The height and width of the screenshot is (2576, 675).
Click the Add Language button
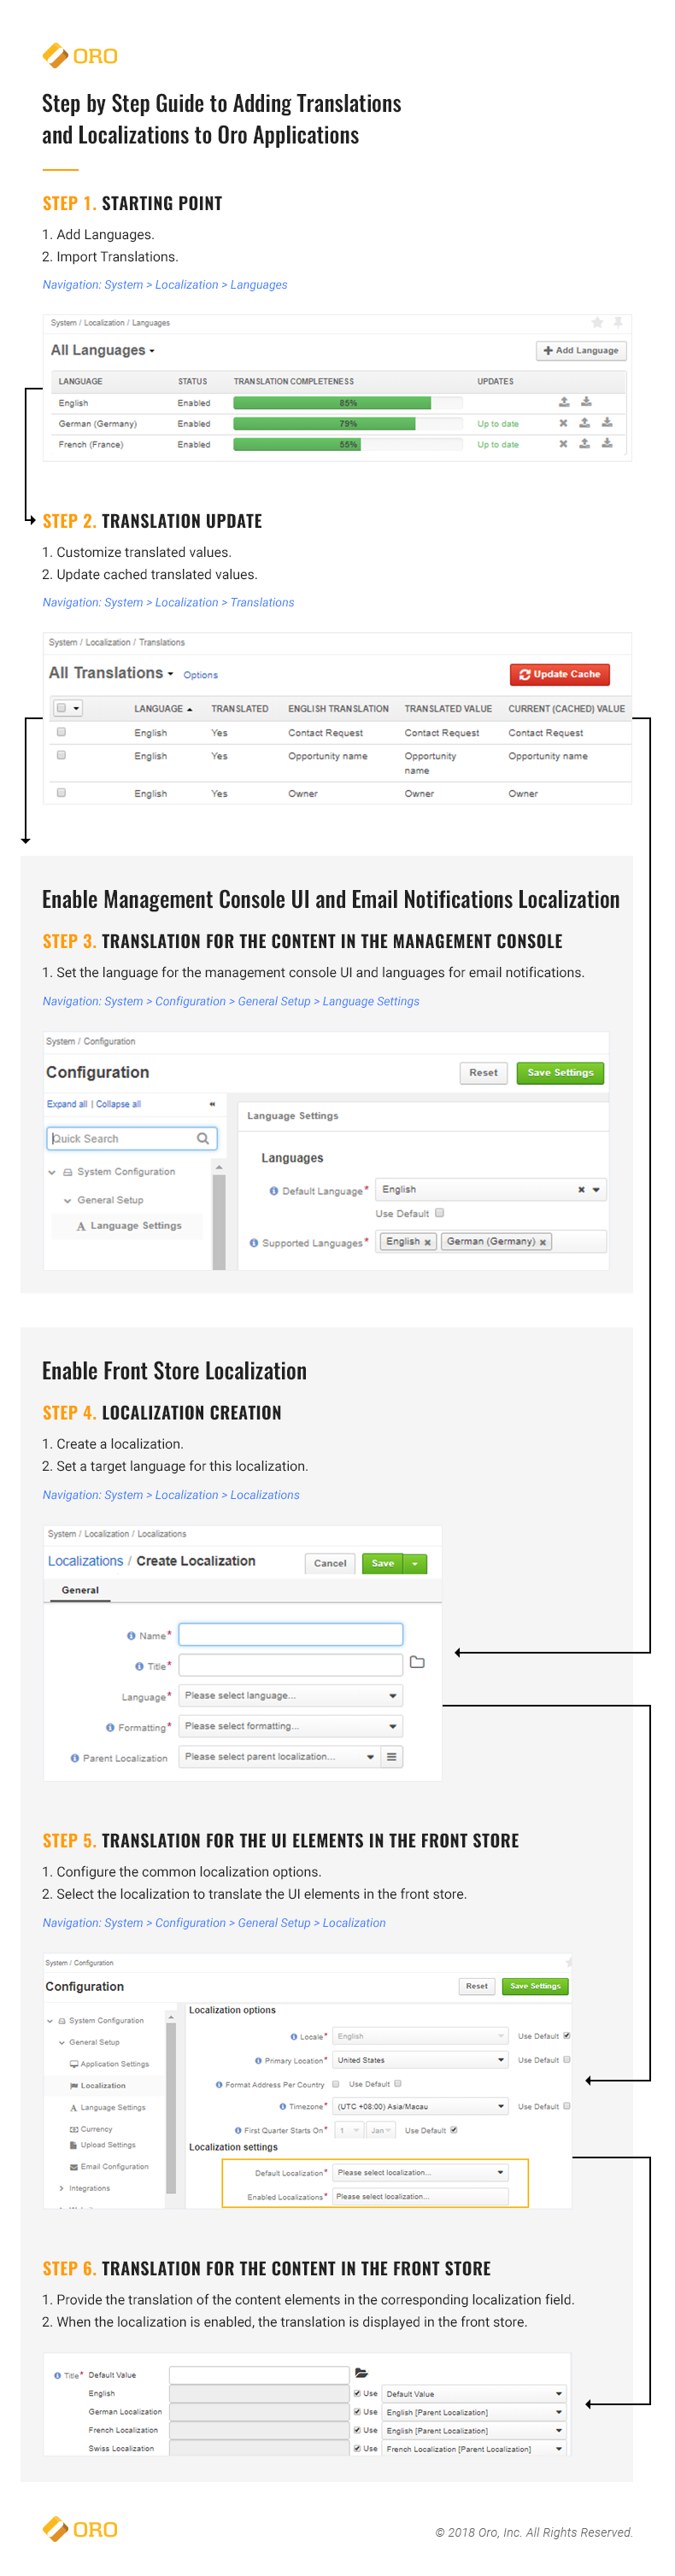coord(581,350)
